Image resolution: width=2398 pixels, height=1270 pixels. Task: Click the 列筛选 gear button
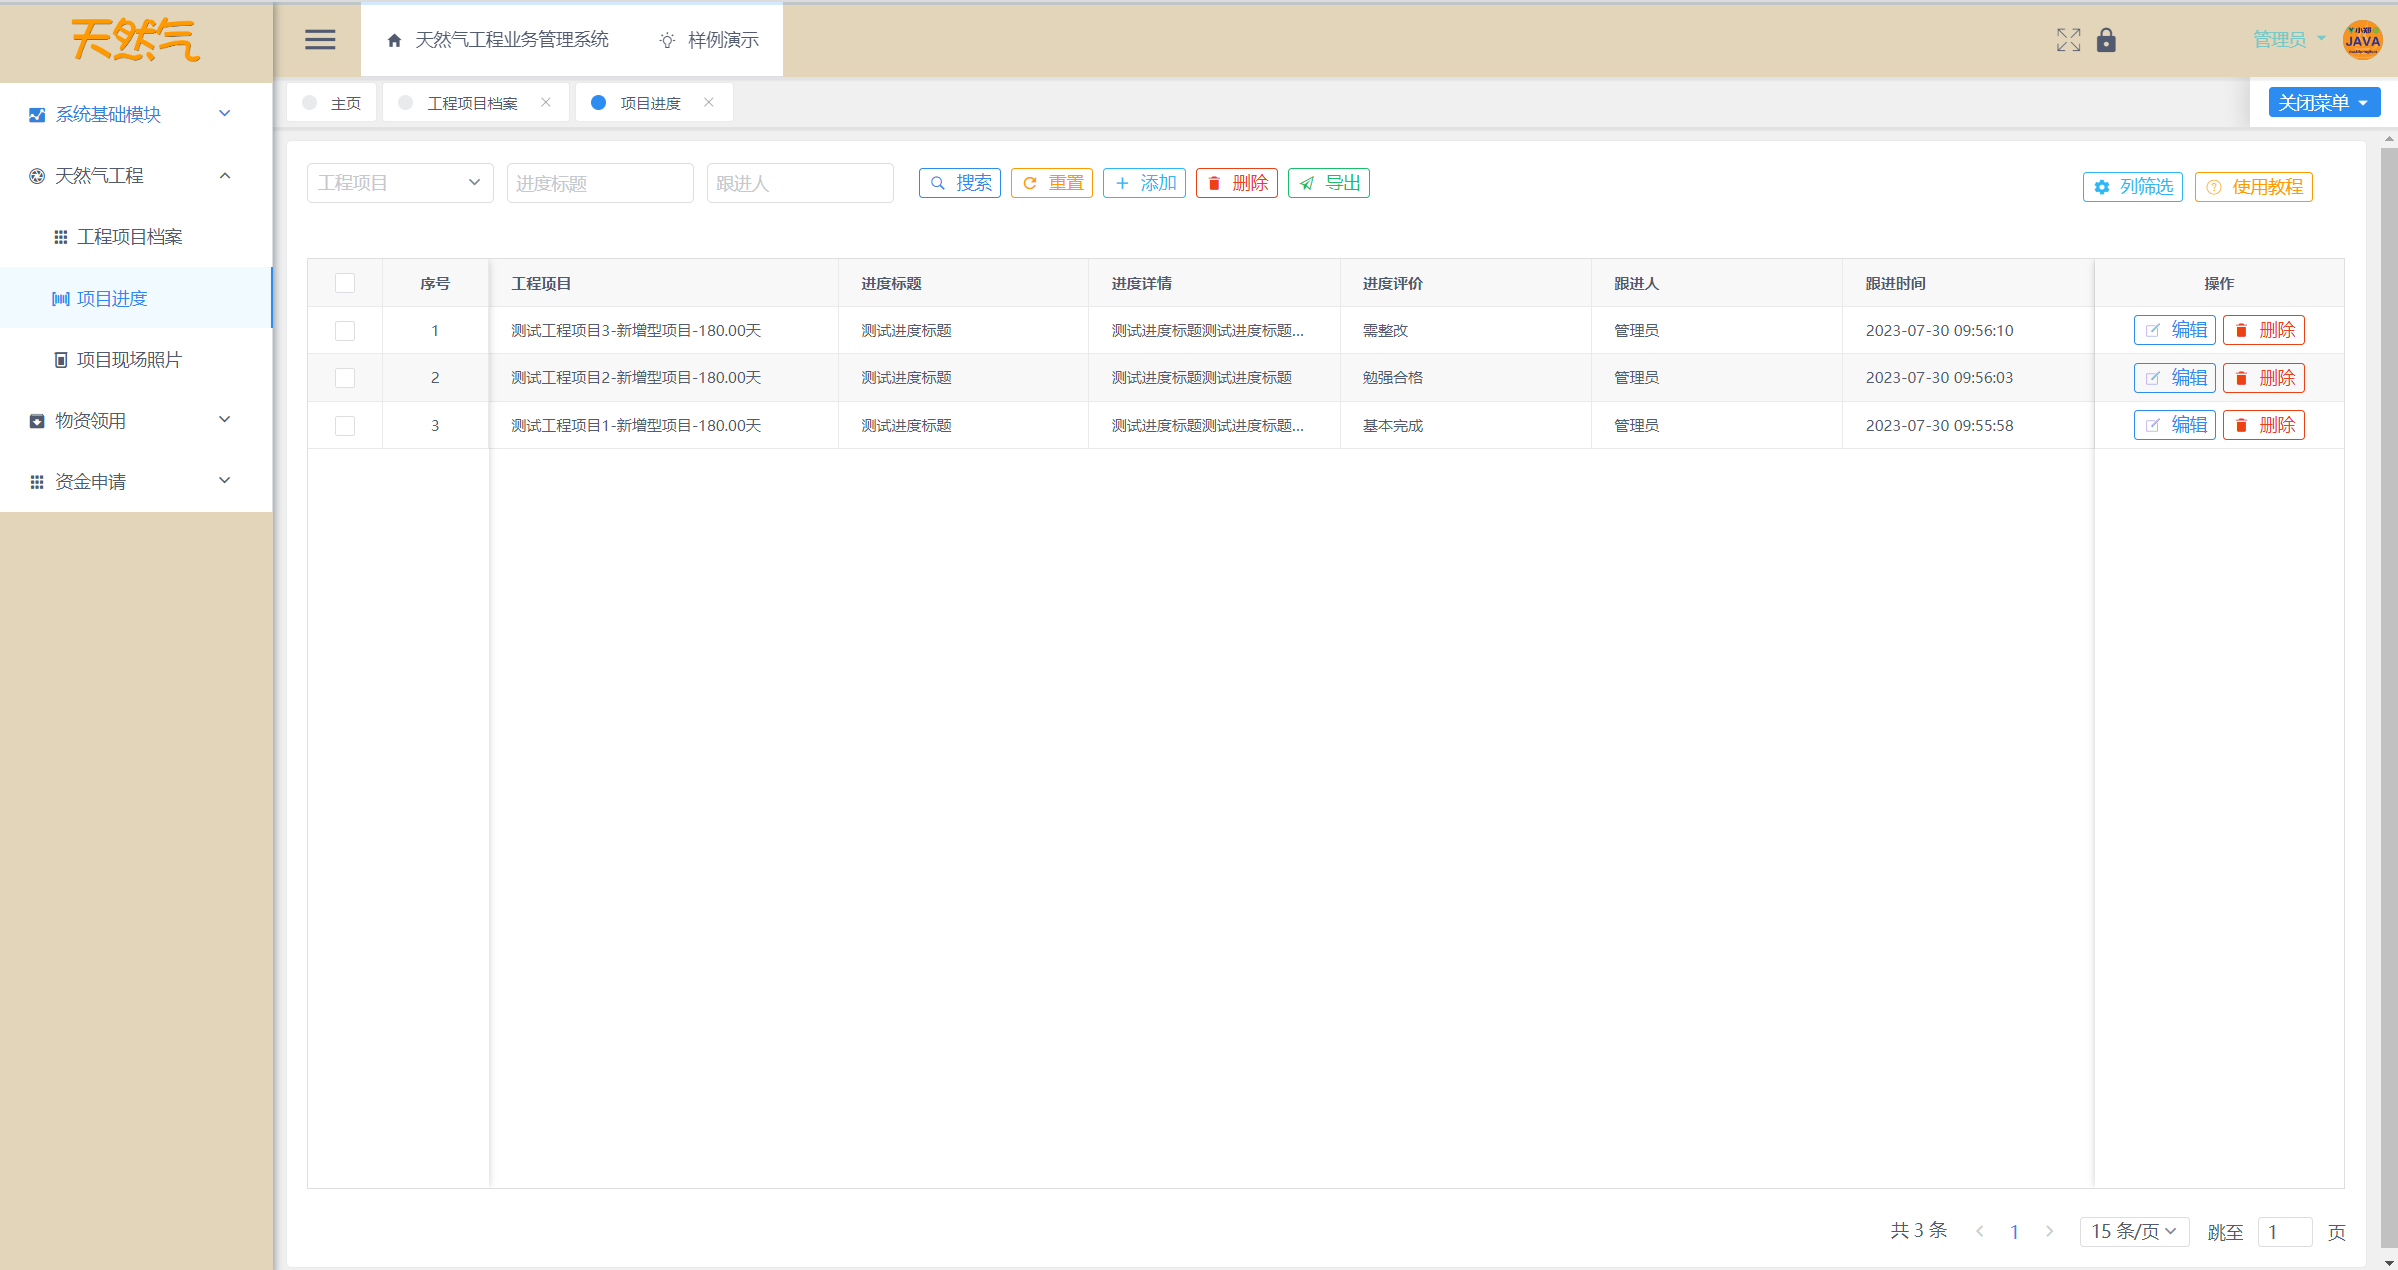click(2132, 187)
